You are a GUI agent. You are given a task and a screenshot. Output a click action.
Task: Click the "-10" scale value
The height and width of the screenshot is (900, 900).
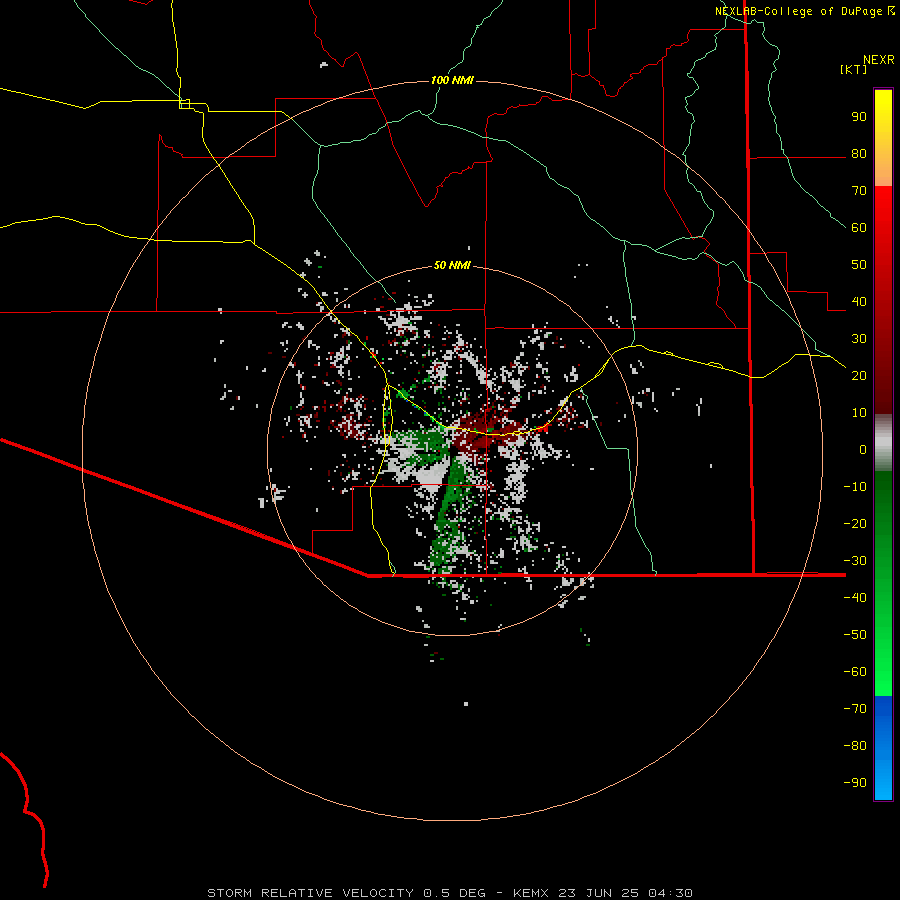click(x=855, y=487)
